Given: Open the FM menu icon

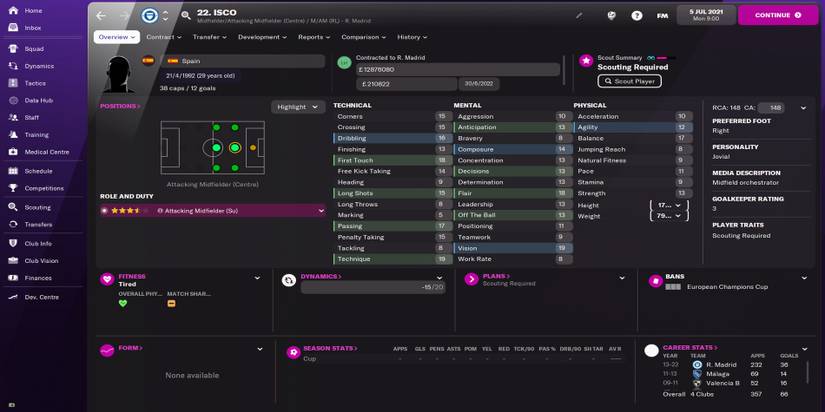Looking at the screenshot, I should (662, 16).
